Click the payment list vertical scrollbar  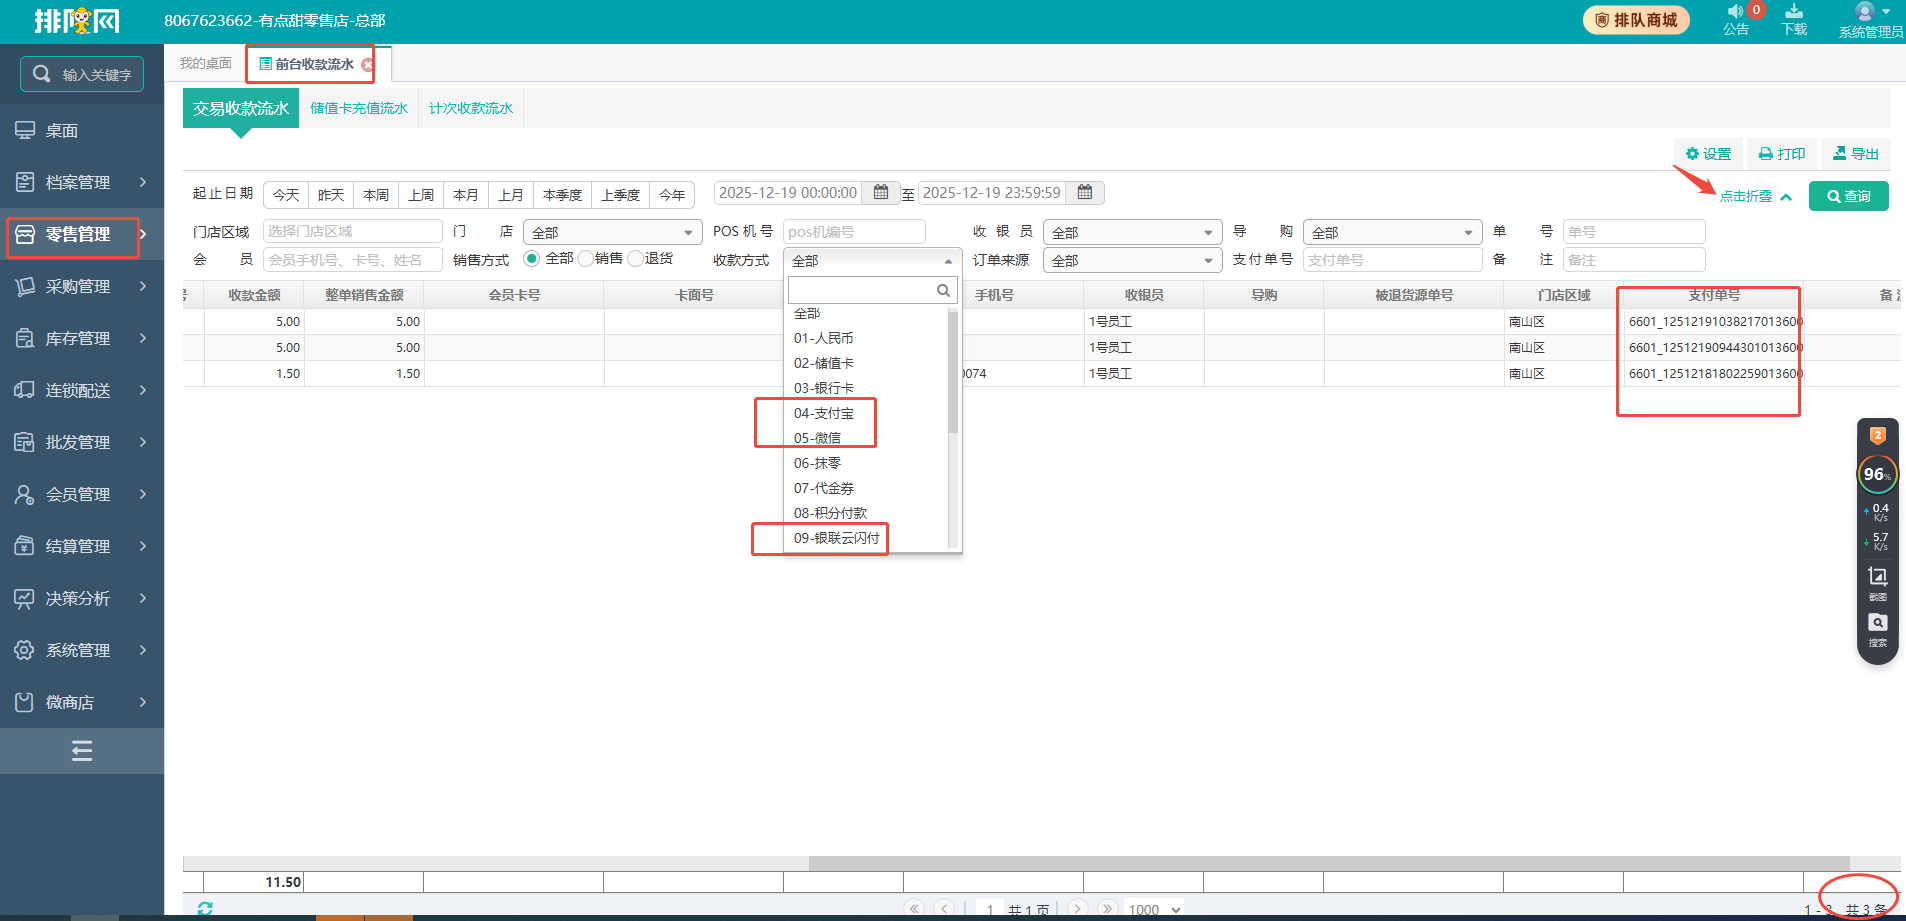pos(953,372)
